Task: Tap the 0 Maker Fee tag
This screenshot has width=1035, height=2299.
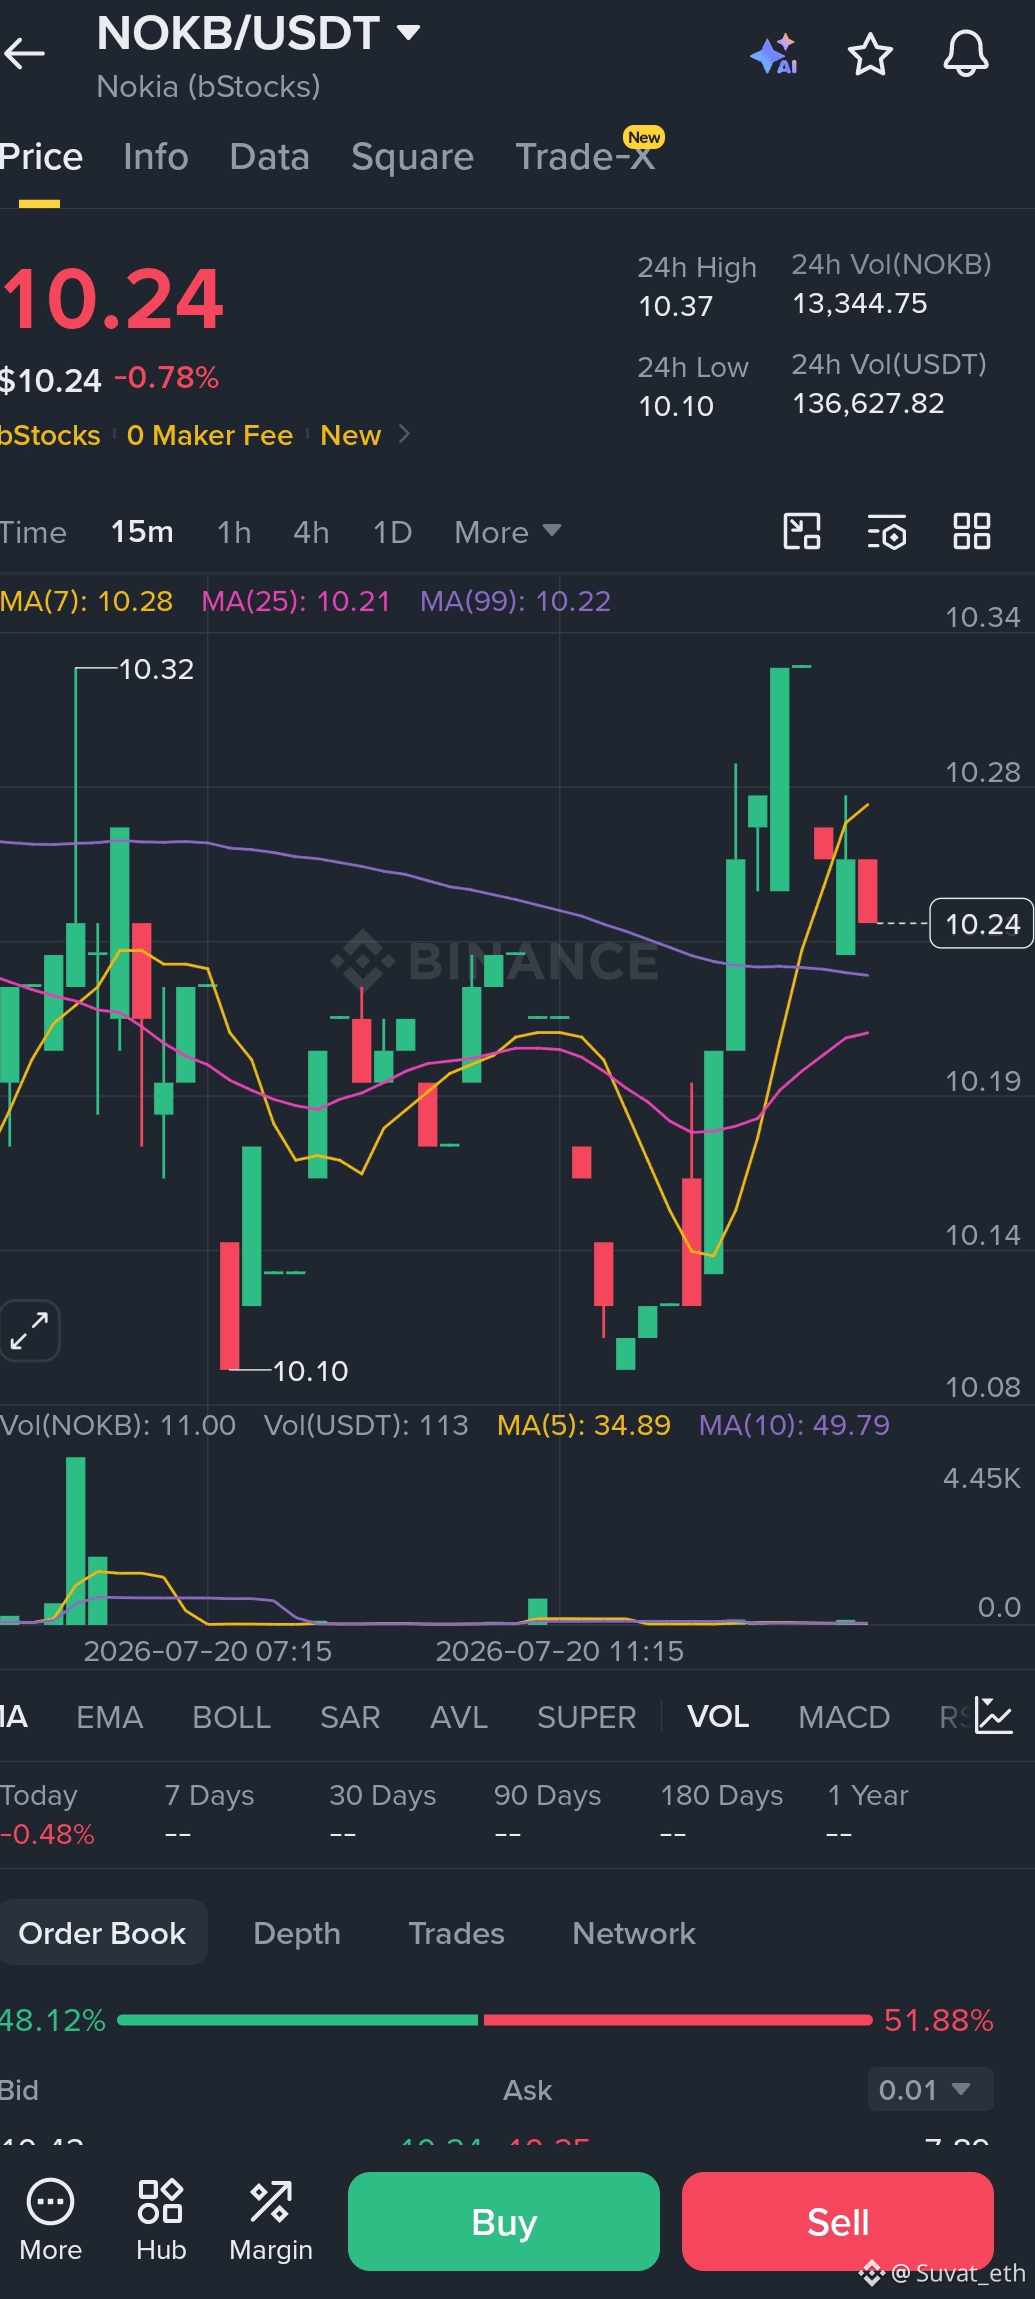Action: pos(210,435)
